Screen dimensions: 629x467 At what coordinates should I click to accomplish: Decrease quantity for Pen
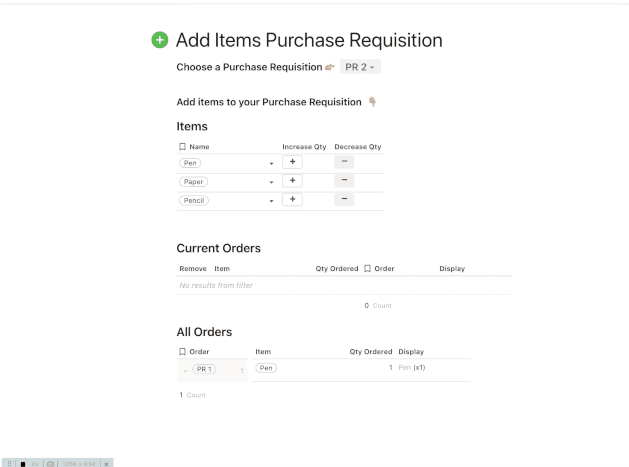pos(343,161)
